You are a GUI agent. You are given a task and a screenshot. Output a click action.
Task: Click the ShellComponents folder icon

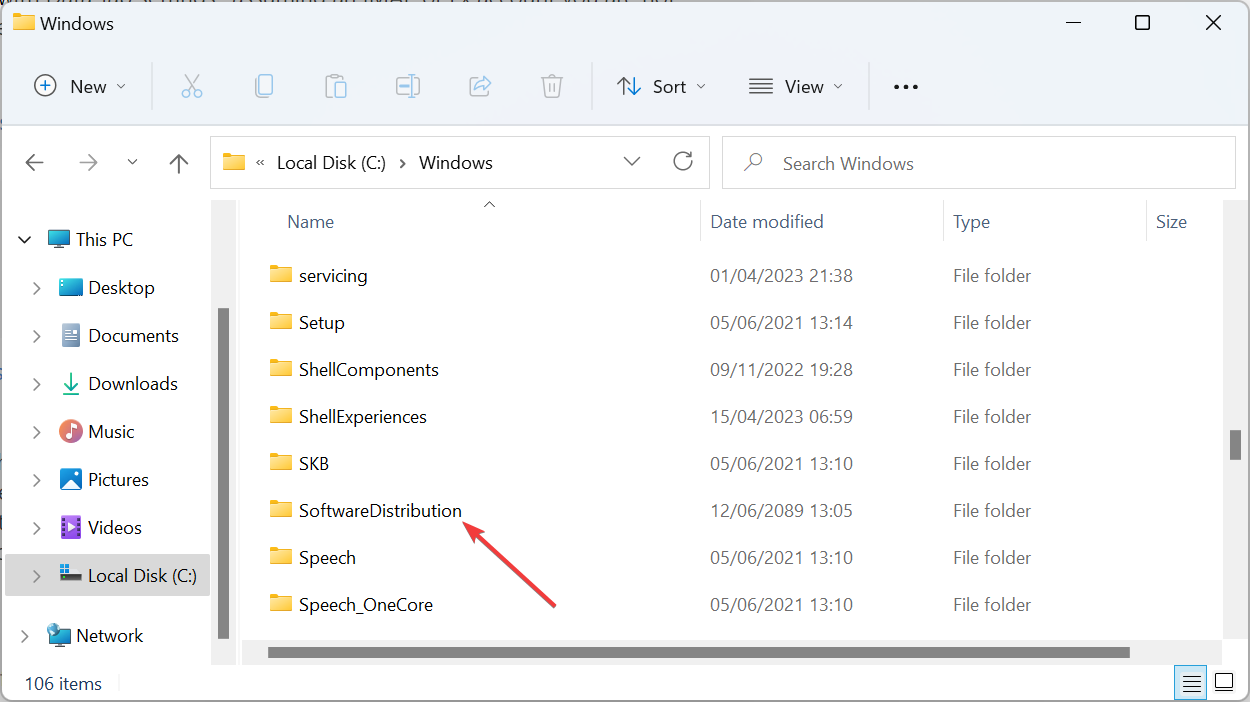[280, 368]
